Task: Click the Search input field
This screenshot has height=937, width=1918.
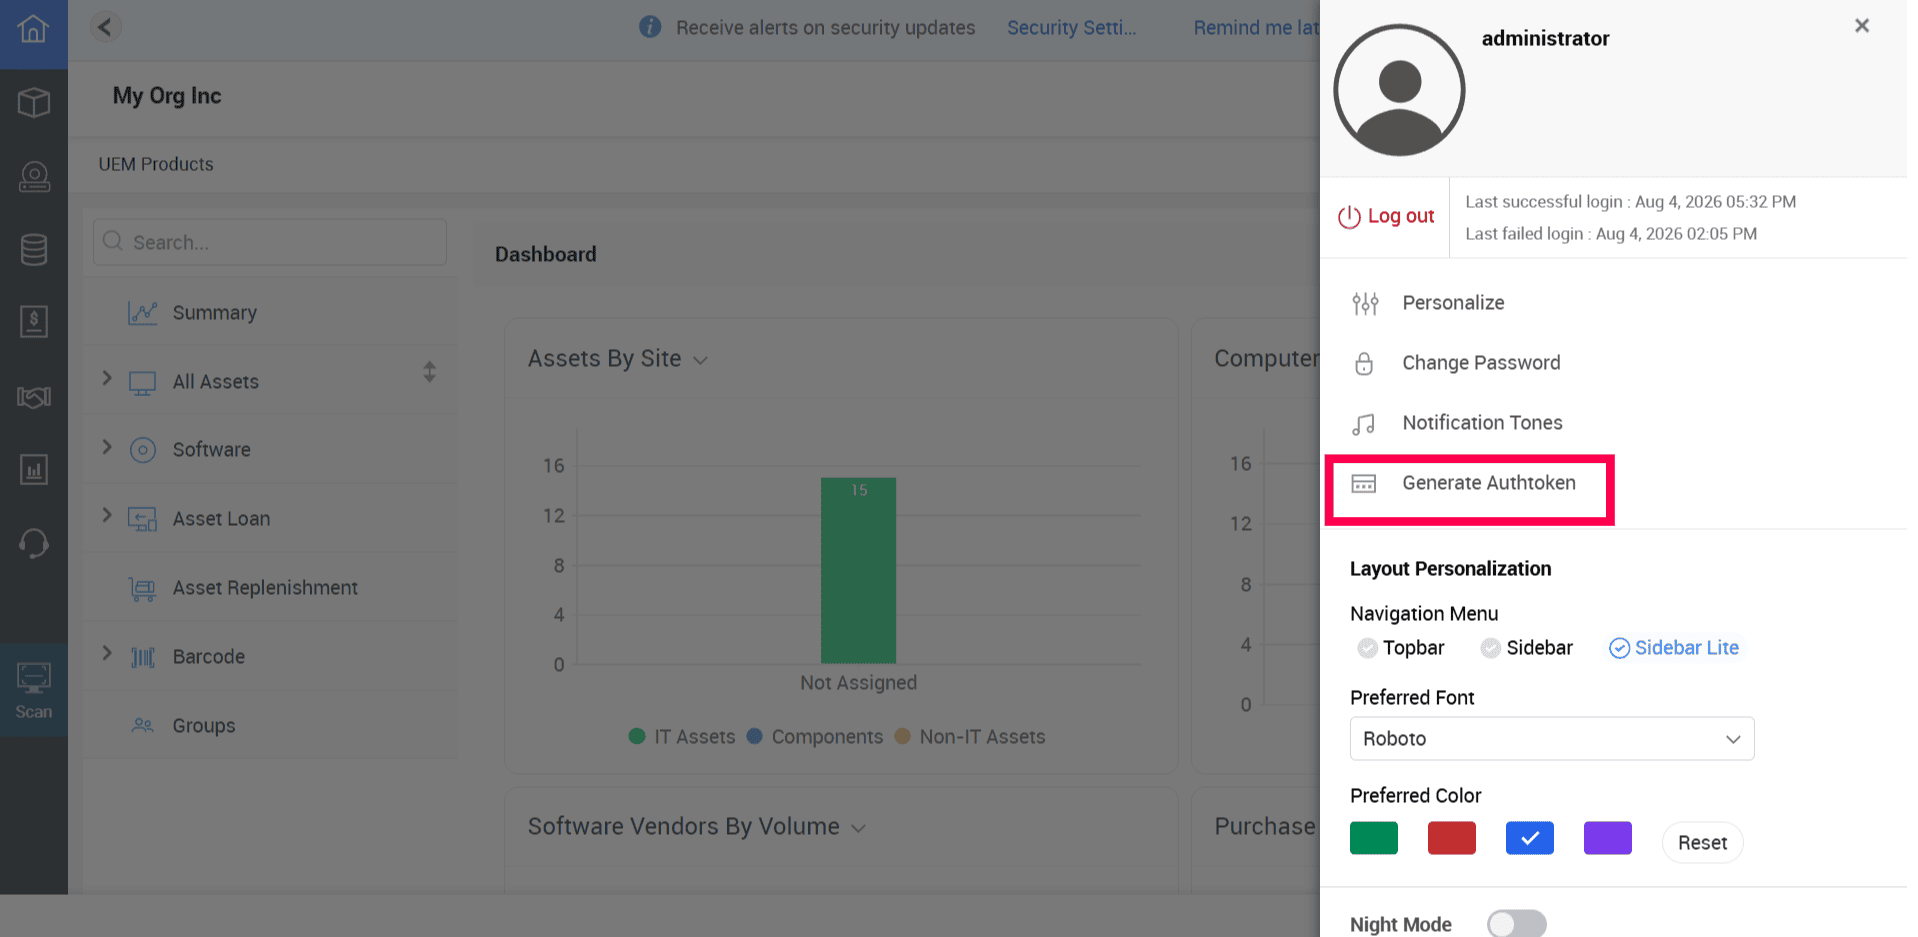Action: click(270, 242)
